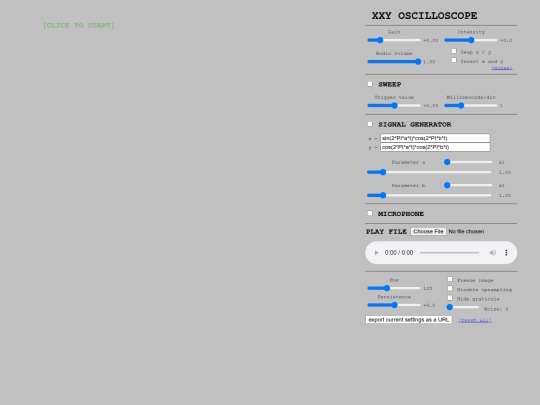The image size is (540, 405).
Task: Enable the Sweep checkbox
Action: pos(370,84)
